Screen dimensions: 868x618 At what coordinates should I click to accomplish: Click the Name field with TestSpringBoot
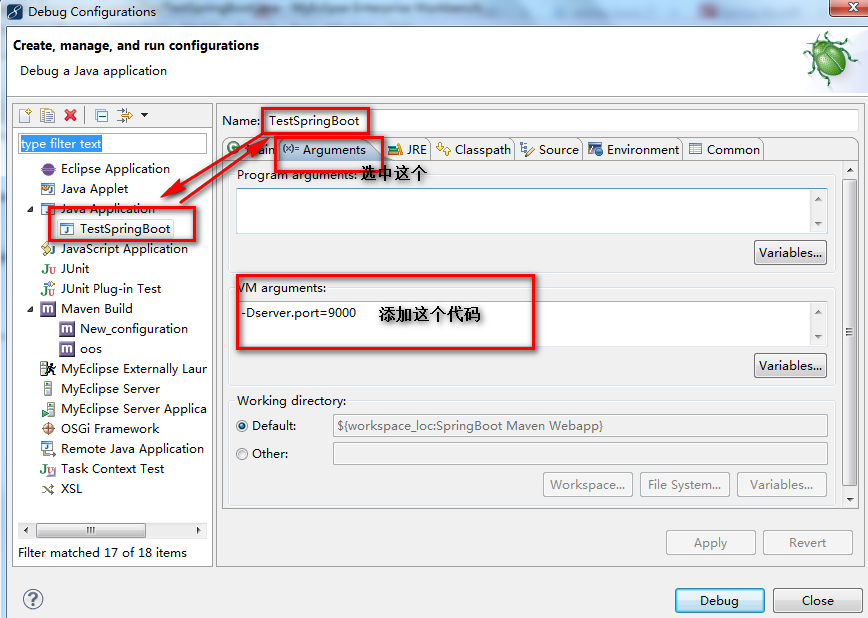[x=559, y=121]
